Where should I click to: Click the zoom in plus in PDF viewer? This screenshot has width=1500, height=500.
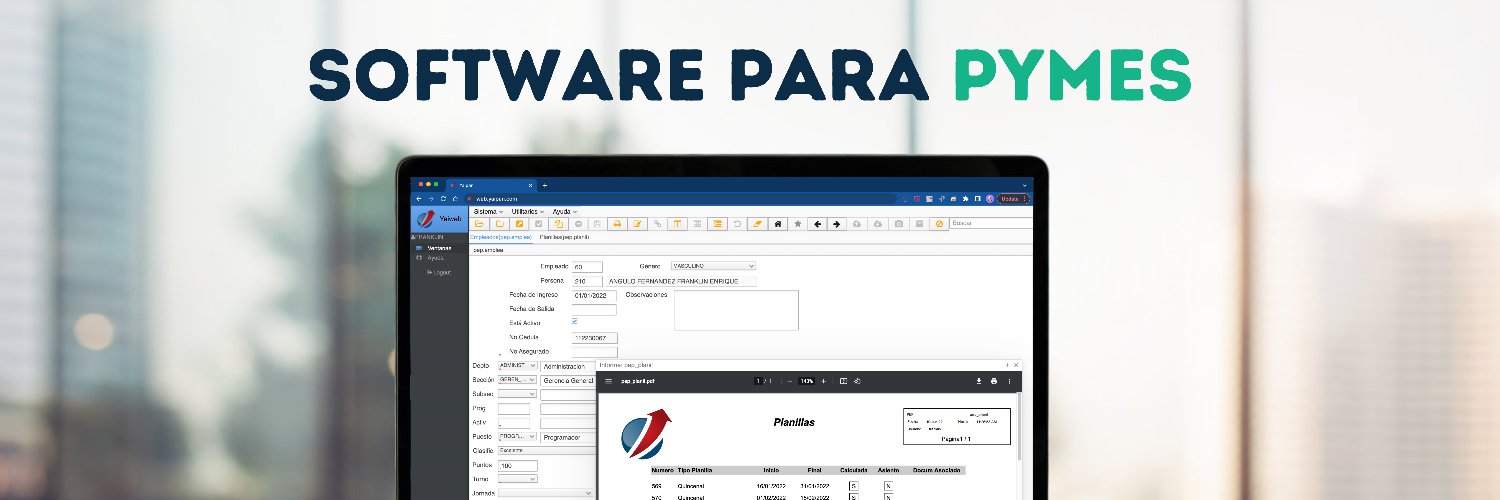(x=823, y=381)
